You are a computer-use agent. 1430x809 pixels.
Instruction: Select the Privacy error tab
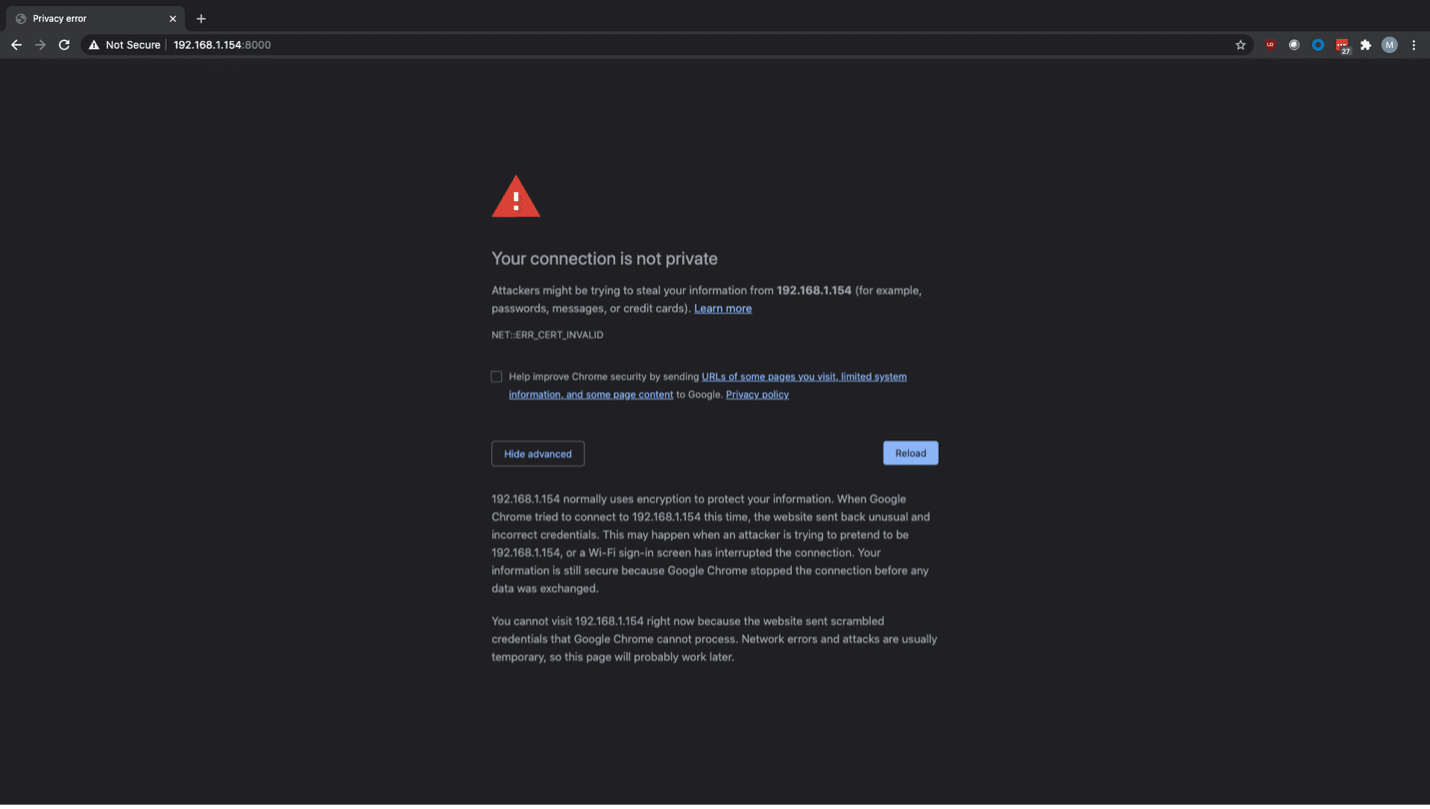pyautogui.click(x=95, y=18)
